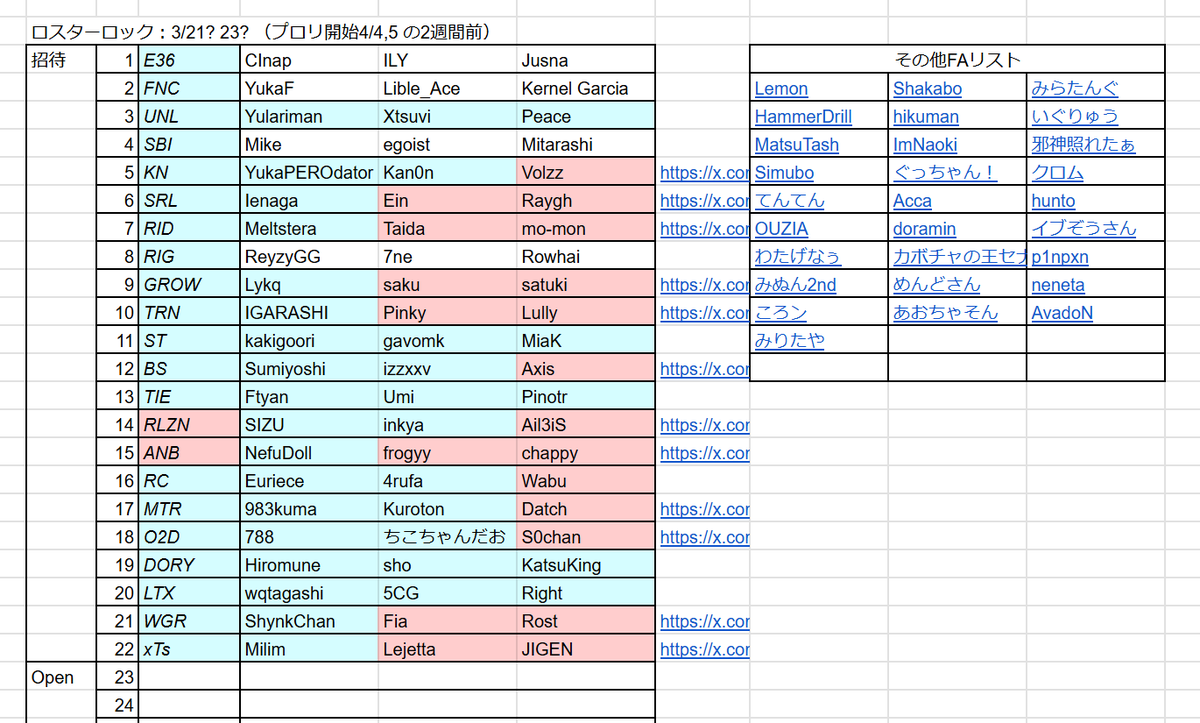Select the cell containing Sumiyoshi

pos(309,368)
